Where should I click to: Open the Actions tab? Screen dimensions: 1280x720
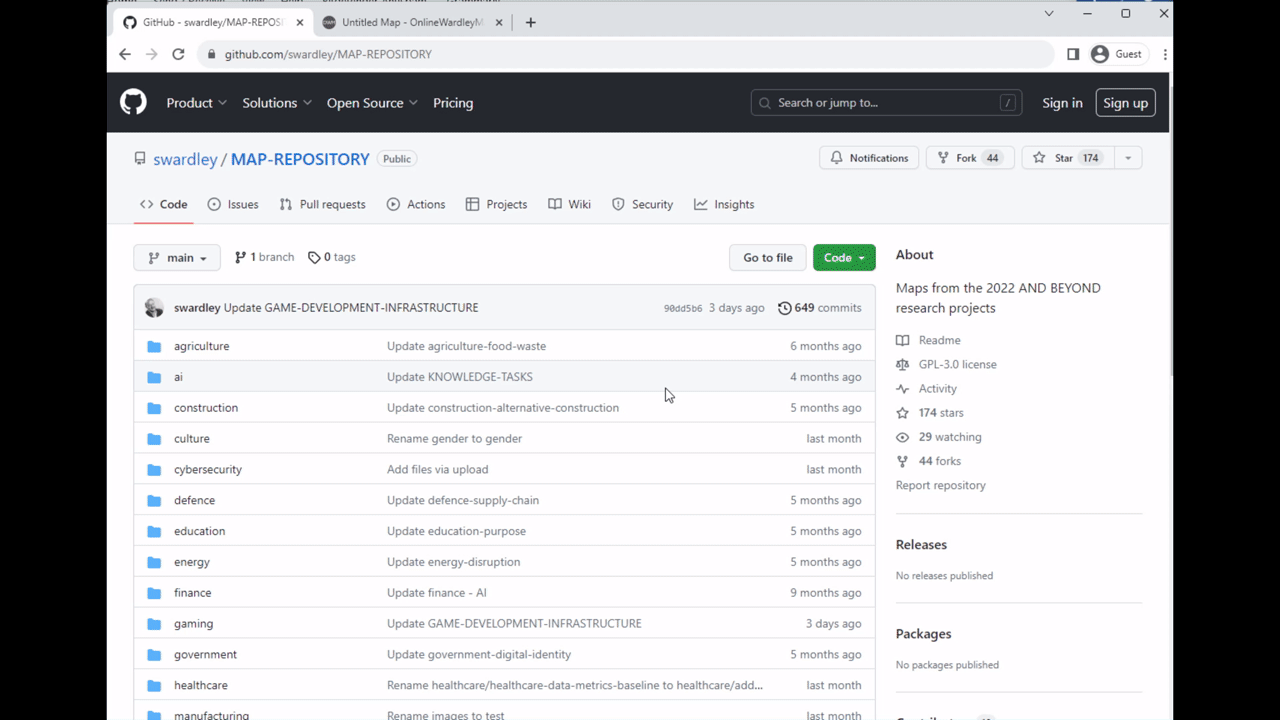(x=416, y=204)
